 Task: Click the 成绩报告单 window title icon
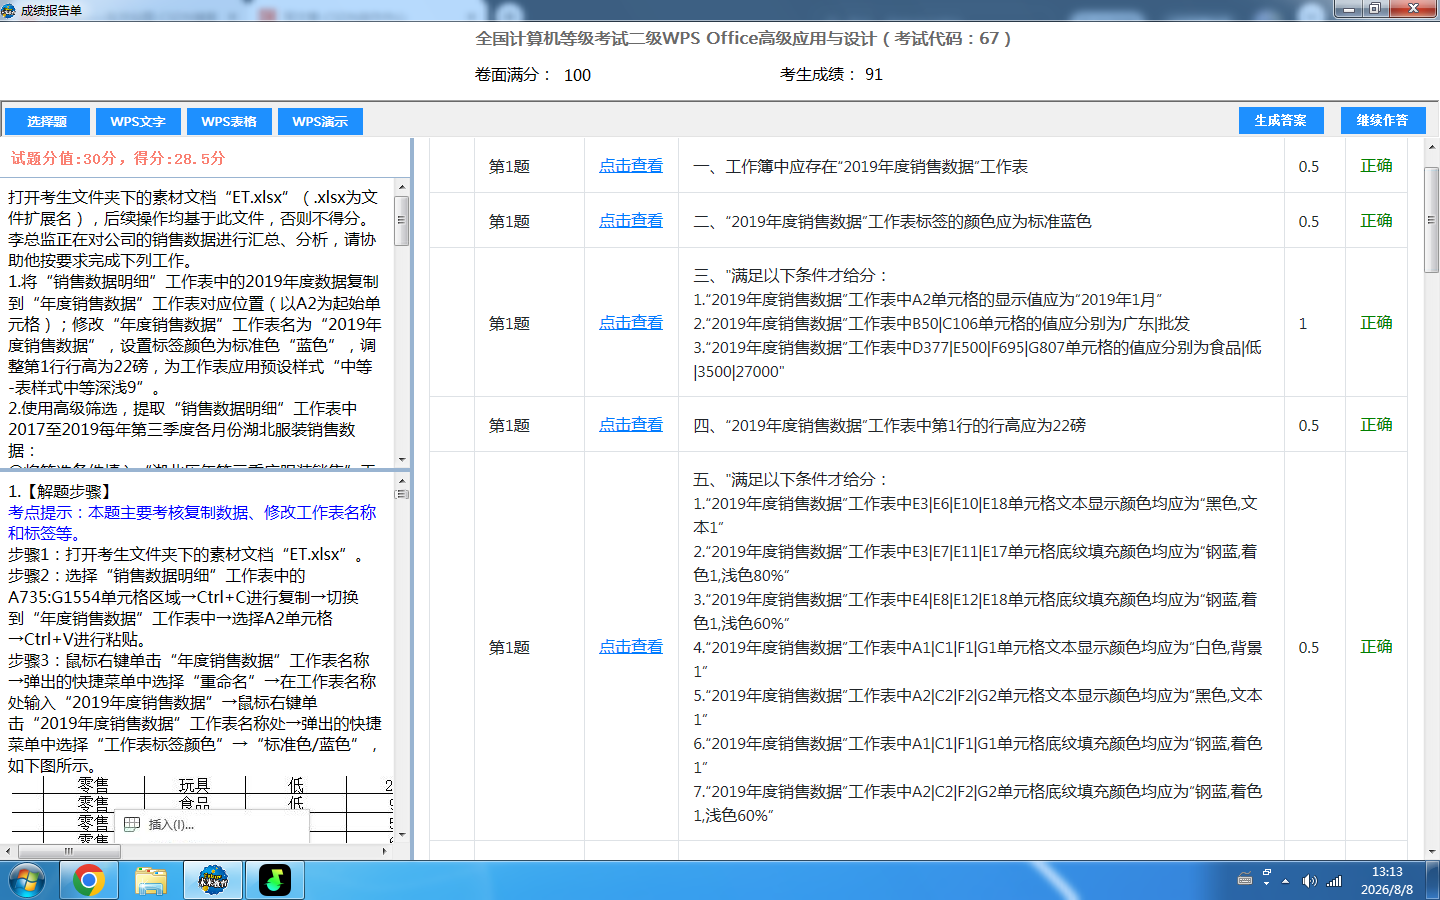(10, 10)
